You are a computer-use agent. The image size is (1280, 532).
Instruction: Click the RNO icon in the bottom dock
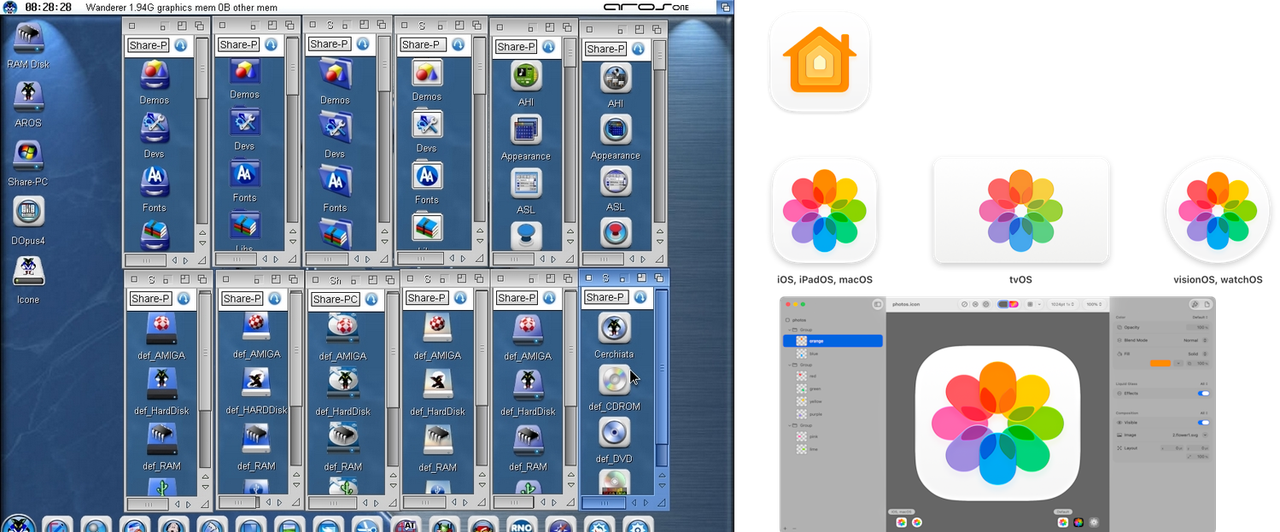520,524
